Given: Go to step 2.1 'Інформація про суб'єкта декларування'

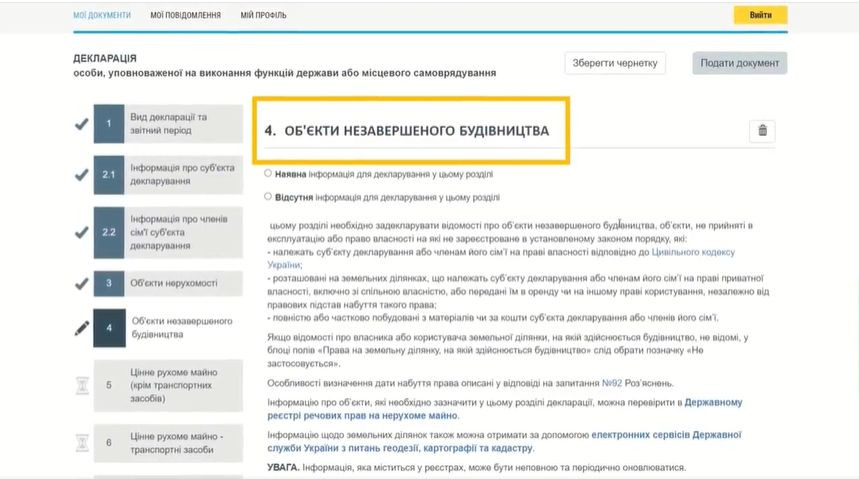Looking at the screenshot, I should (x=168, y=175).
